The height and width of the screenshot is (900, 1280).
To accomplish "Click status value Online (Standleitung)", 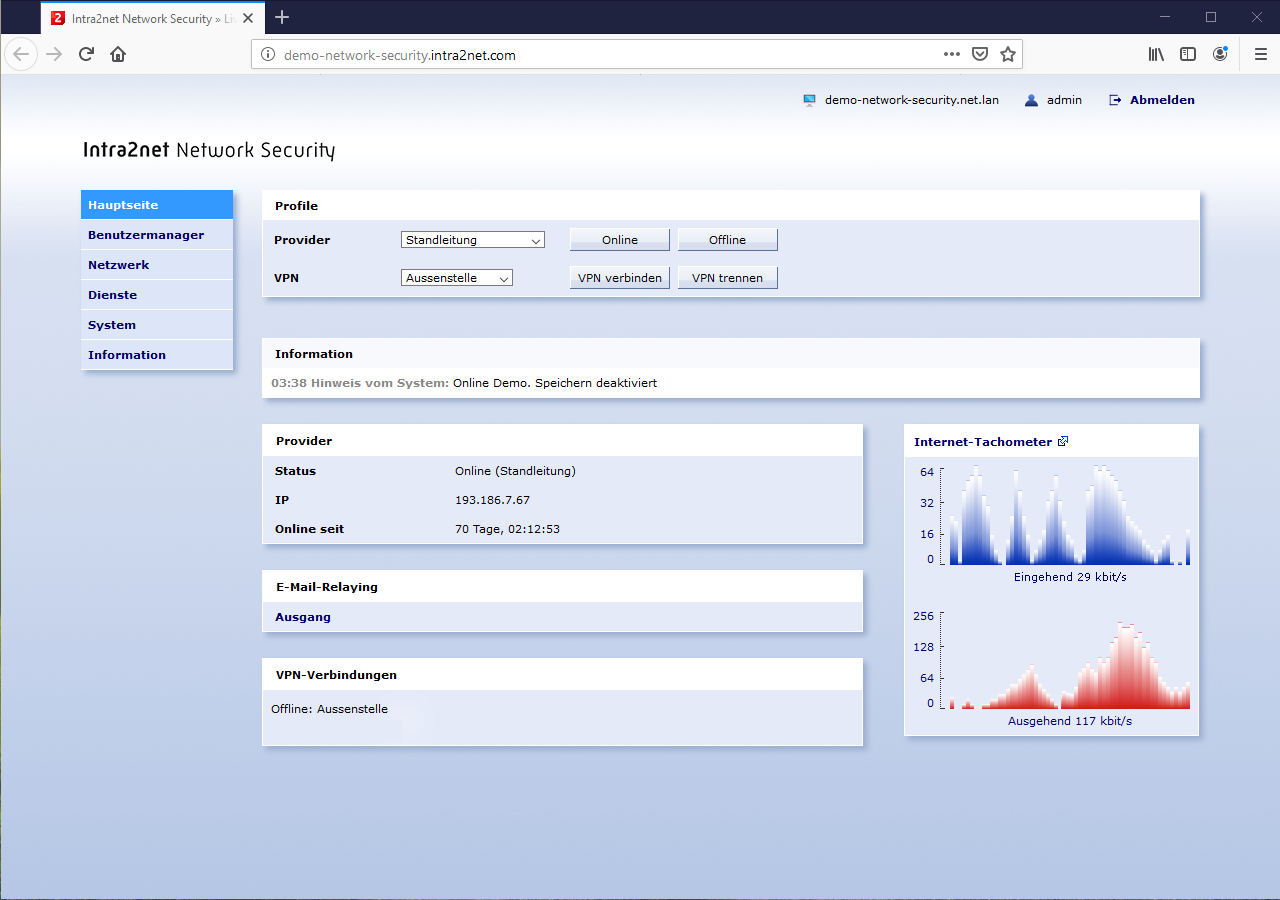I will point(515,471).
